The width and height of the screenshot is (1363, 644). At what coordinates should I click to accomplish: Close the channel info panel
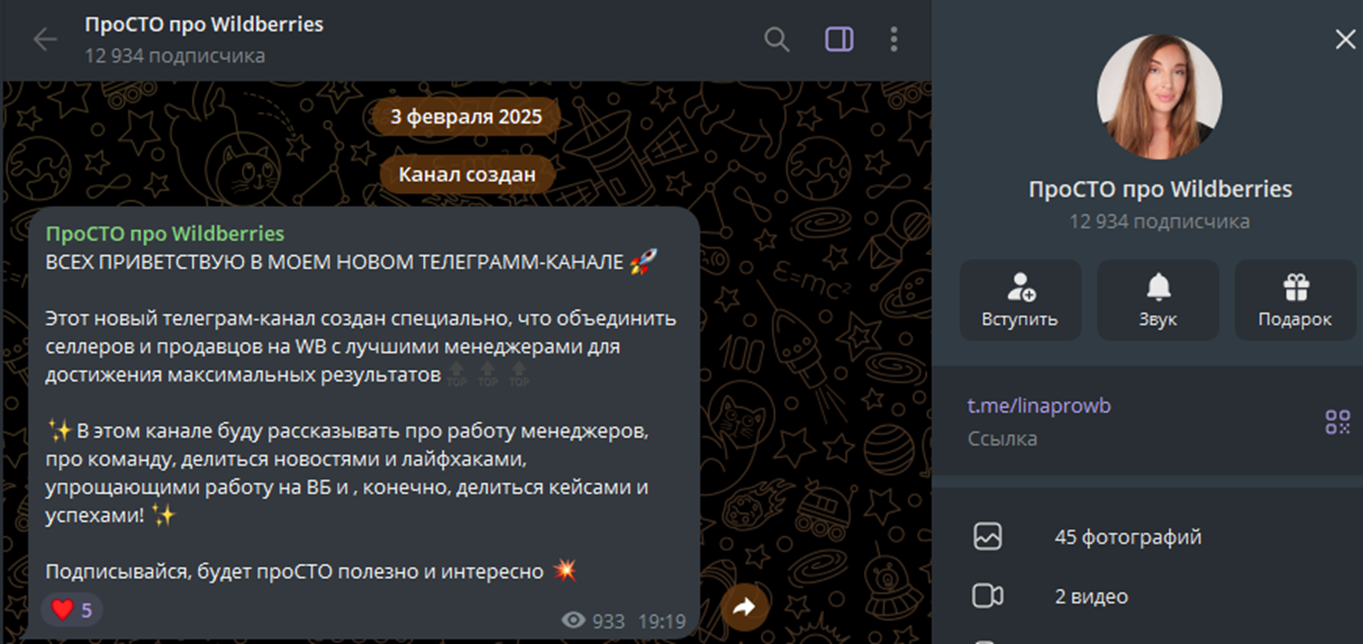pos(1345,39)
